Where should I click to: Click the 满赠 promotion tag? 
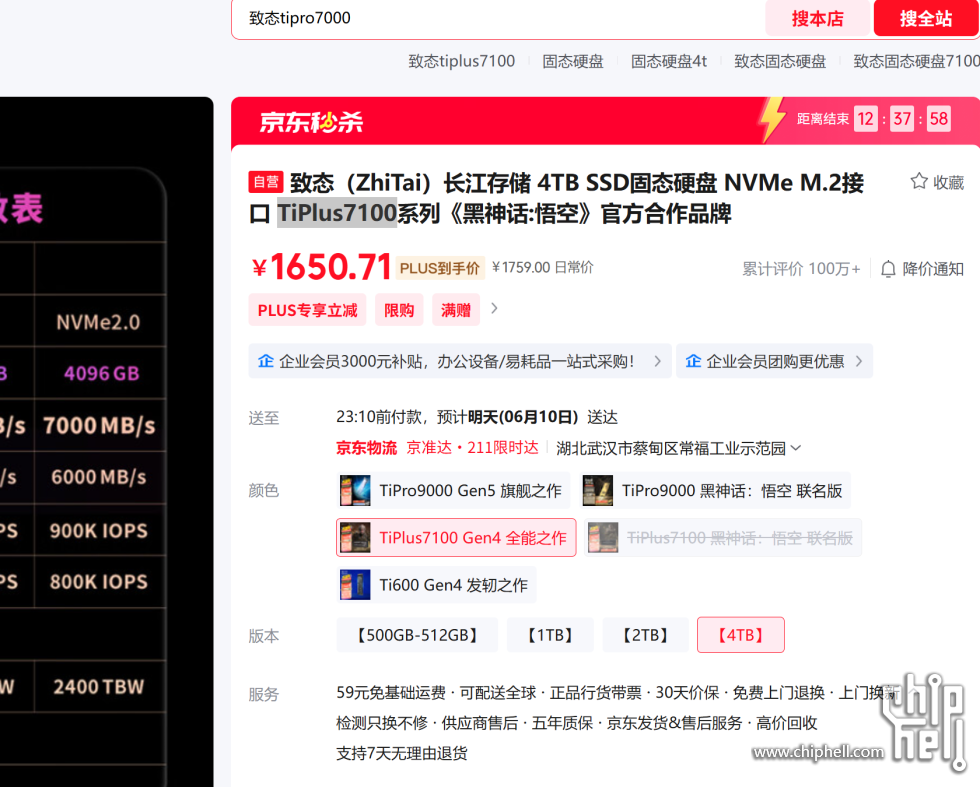tap(456, 310)
